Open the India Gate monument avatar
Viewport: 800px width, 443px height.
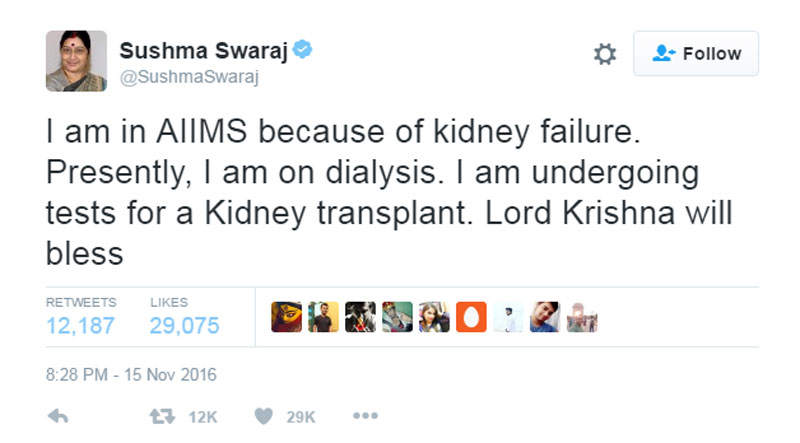(582, 317)
